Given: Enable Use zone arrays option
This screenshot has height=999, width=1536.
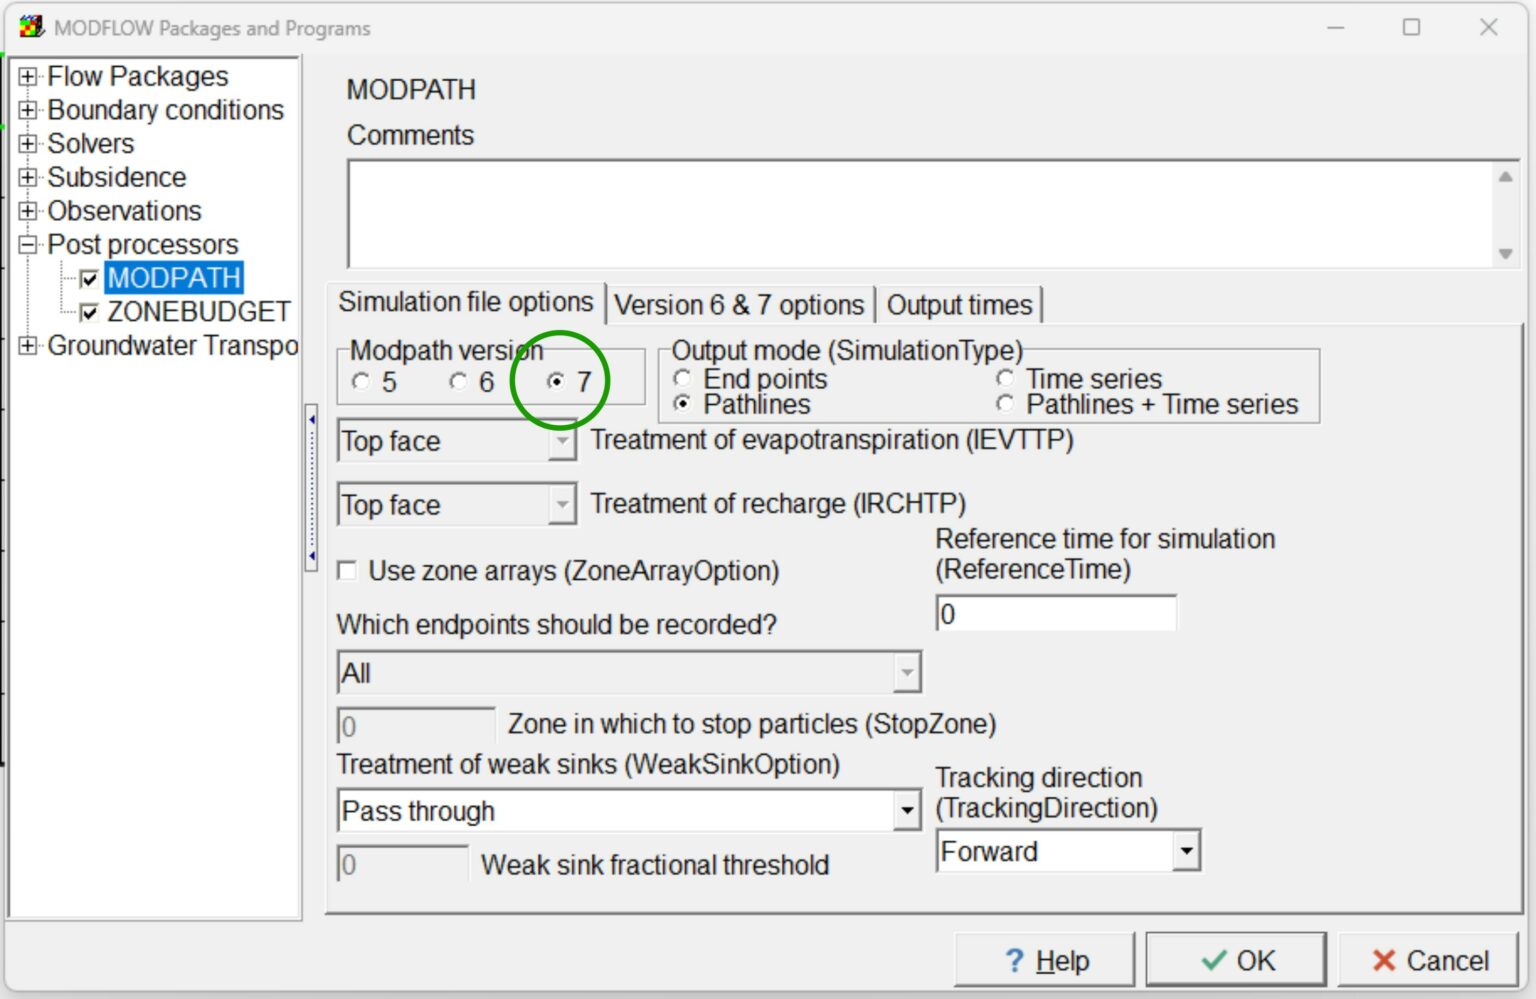Looking at the screenshot, I should [x=347, y=570].
